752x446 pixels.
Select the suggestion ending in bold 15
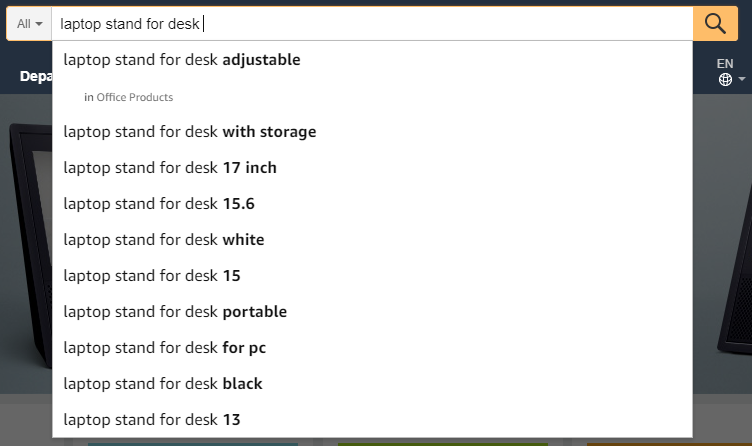point(152,275)
